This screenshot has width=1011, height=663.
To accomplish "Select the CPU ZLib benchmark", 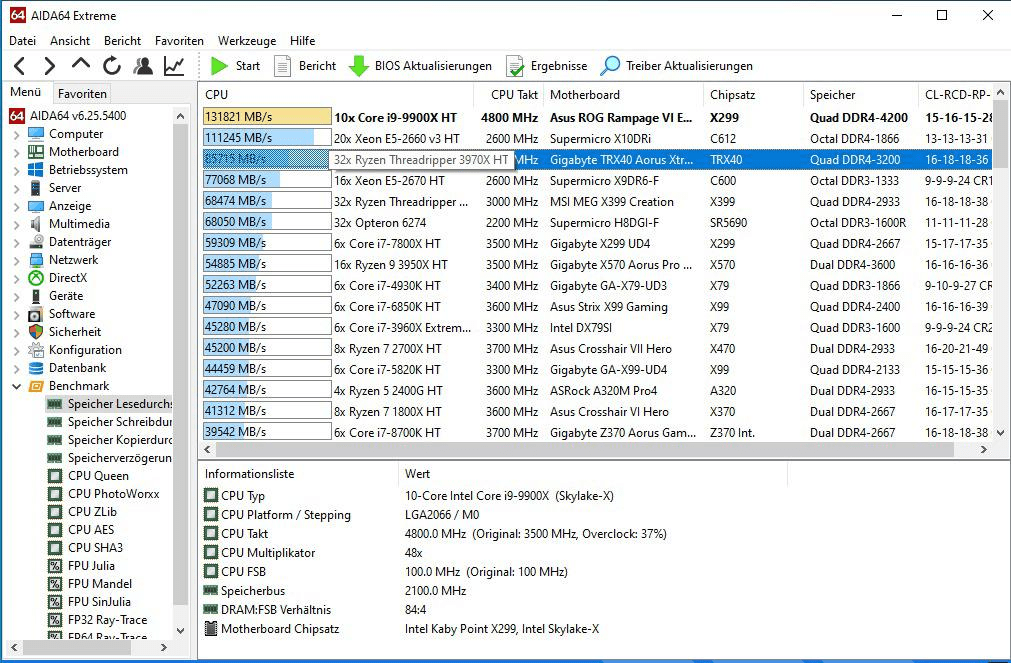I will coord(83,512).
